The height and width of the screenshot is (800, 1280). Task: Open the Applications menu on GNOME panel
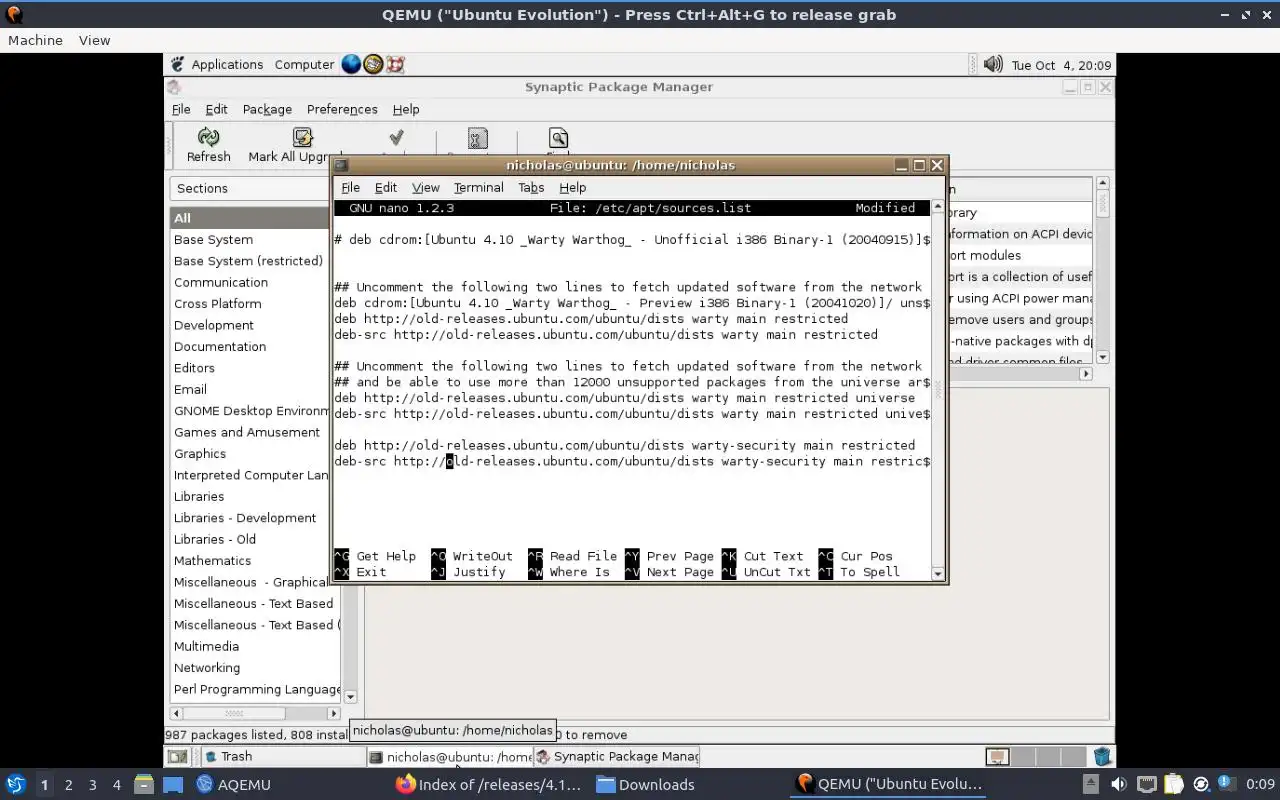[227, 64]
